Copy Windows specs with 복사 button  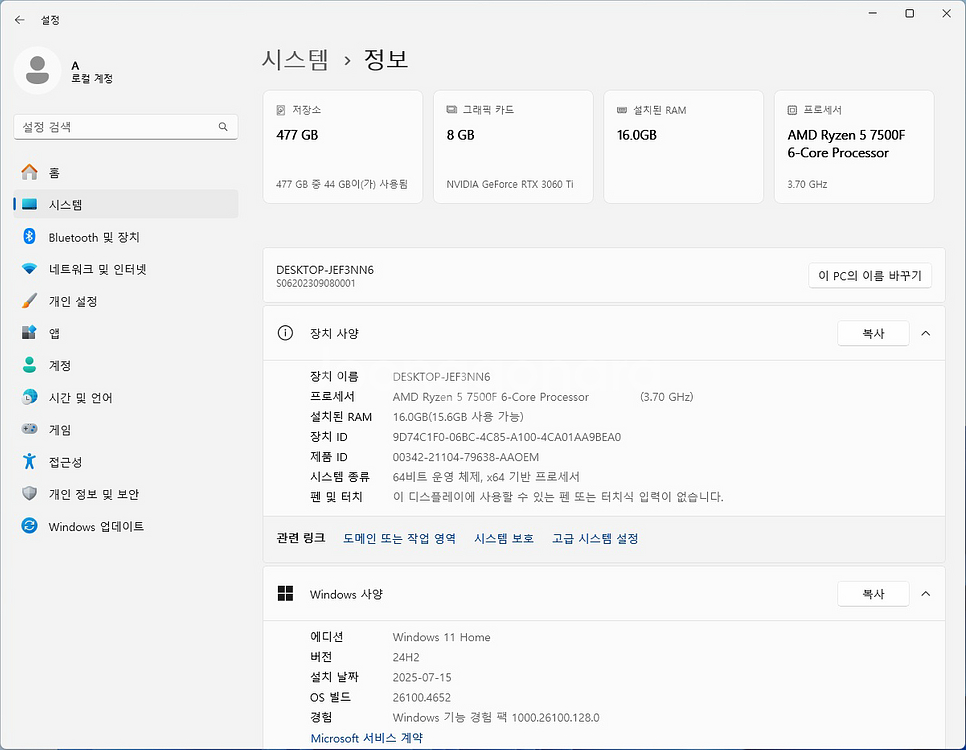coord(873,593)
